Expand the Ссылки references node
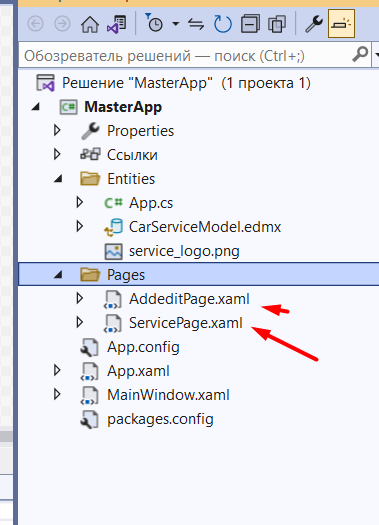 point(57,155)
